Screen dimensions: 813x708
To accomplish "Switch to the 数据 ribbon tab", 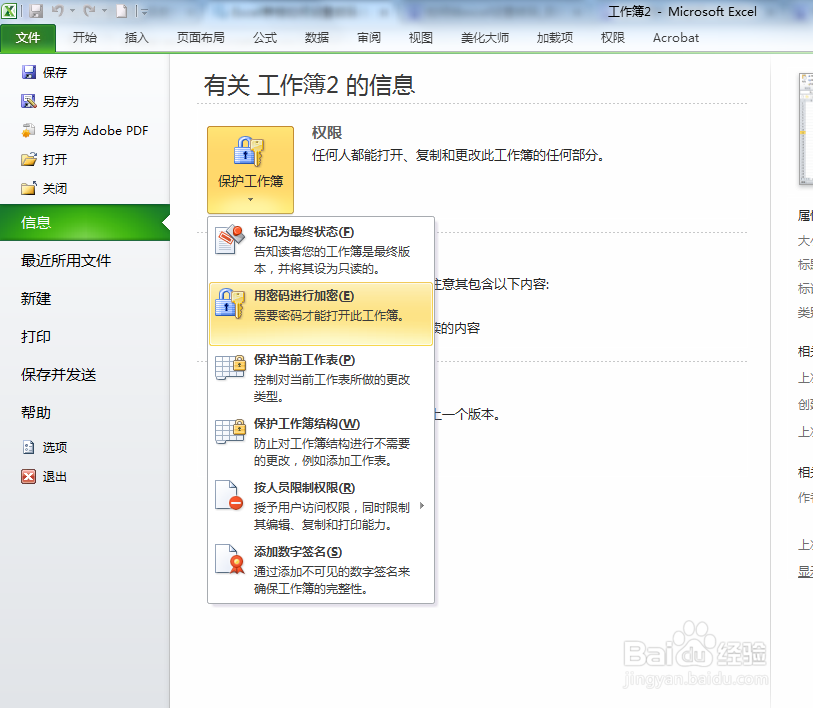I will [x=317, y=38].
